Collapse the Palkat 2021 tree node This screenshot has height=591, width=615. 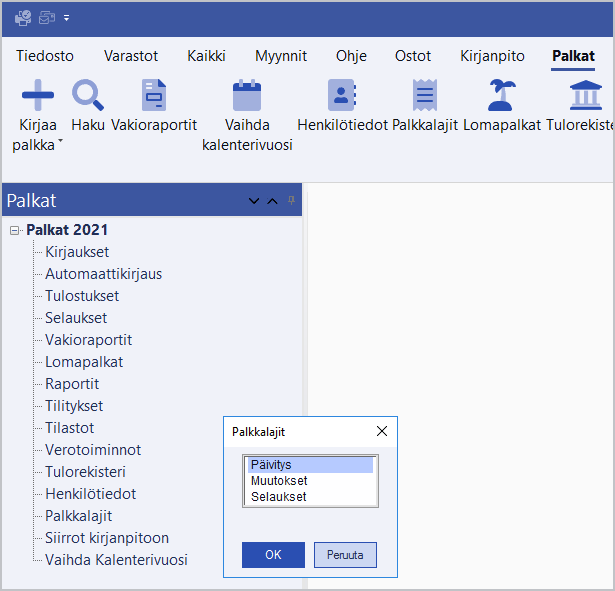coord(14,230)
